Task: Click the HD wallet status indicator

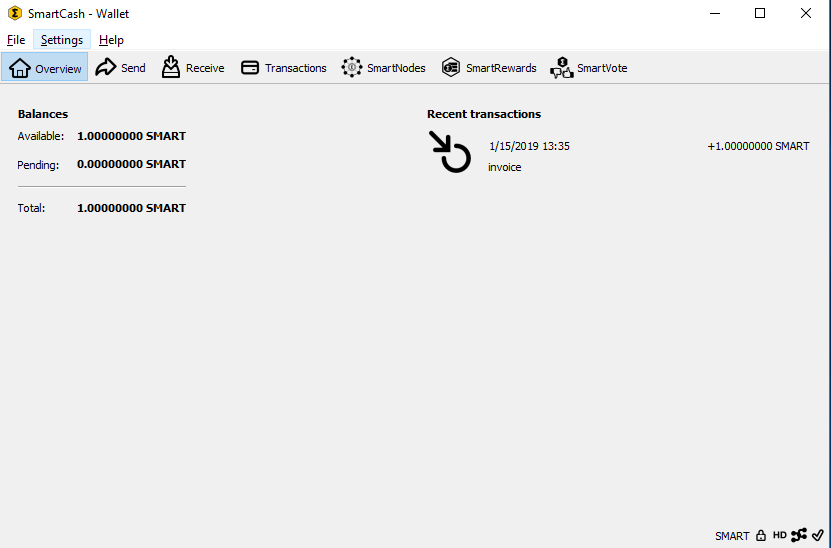Action: pyautogui.click(x=780, y=535)
